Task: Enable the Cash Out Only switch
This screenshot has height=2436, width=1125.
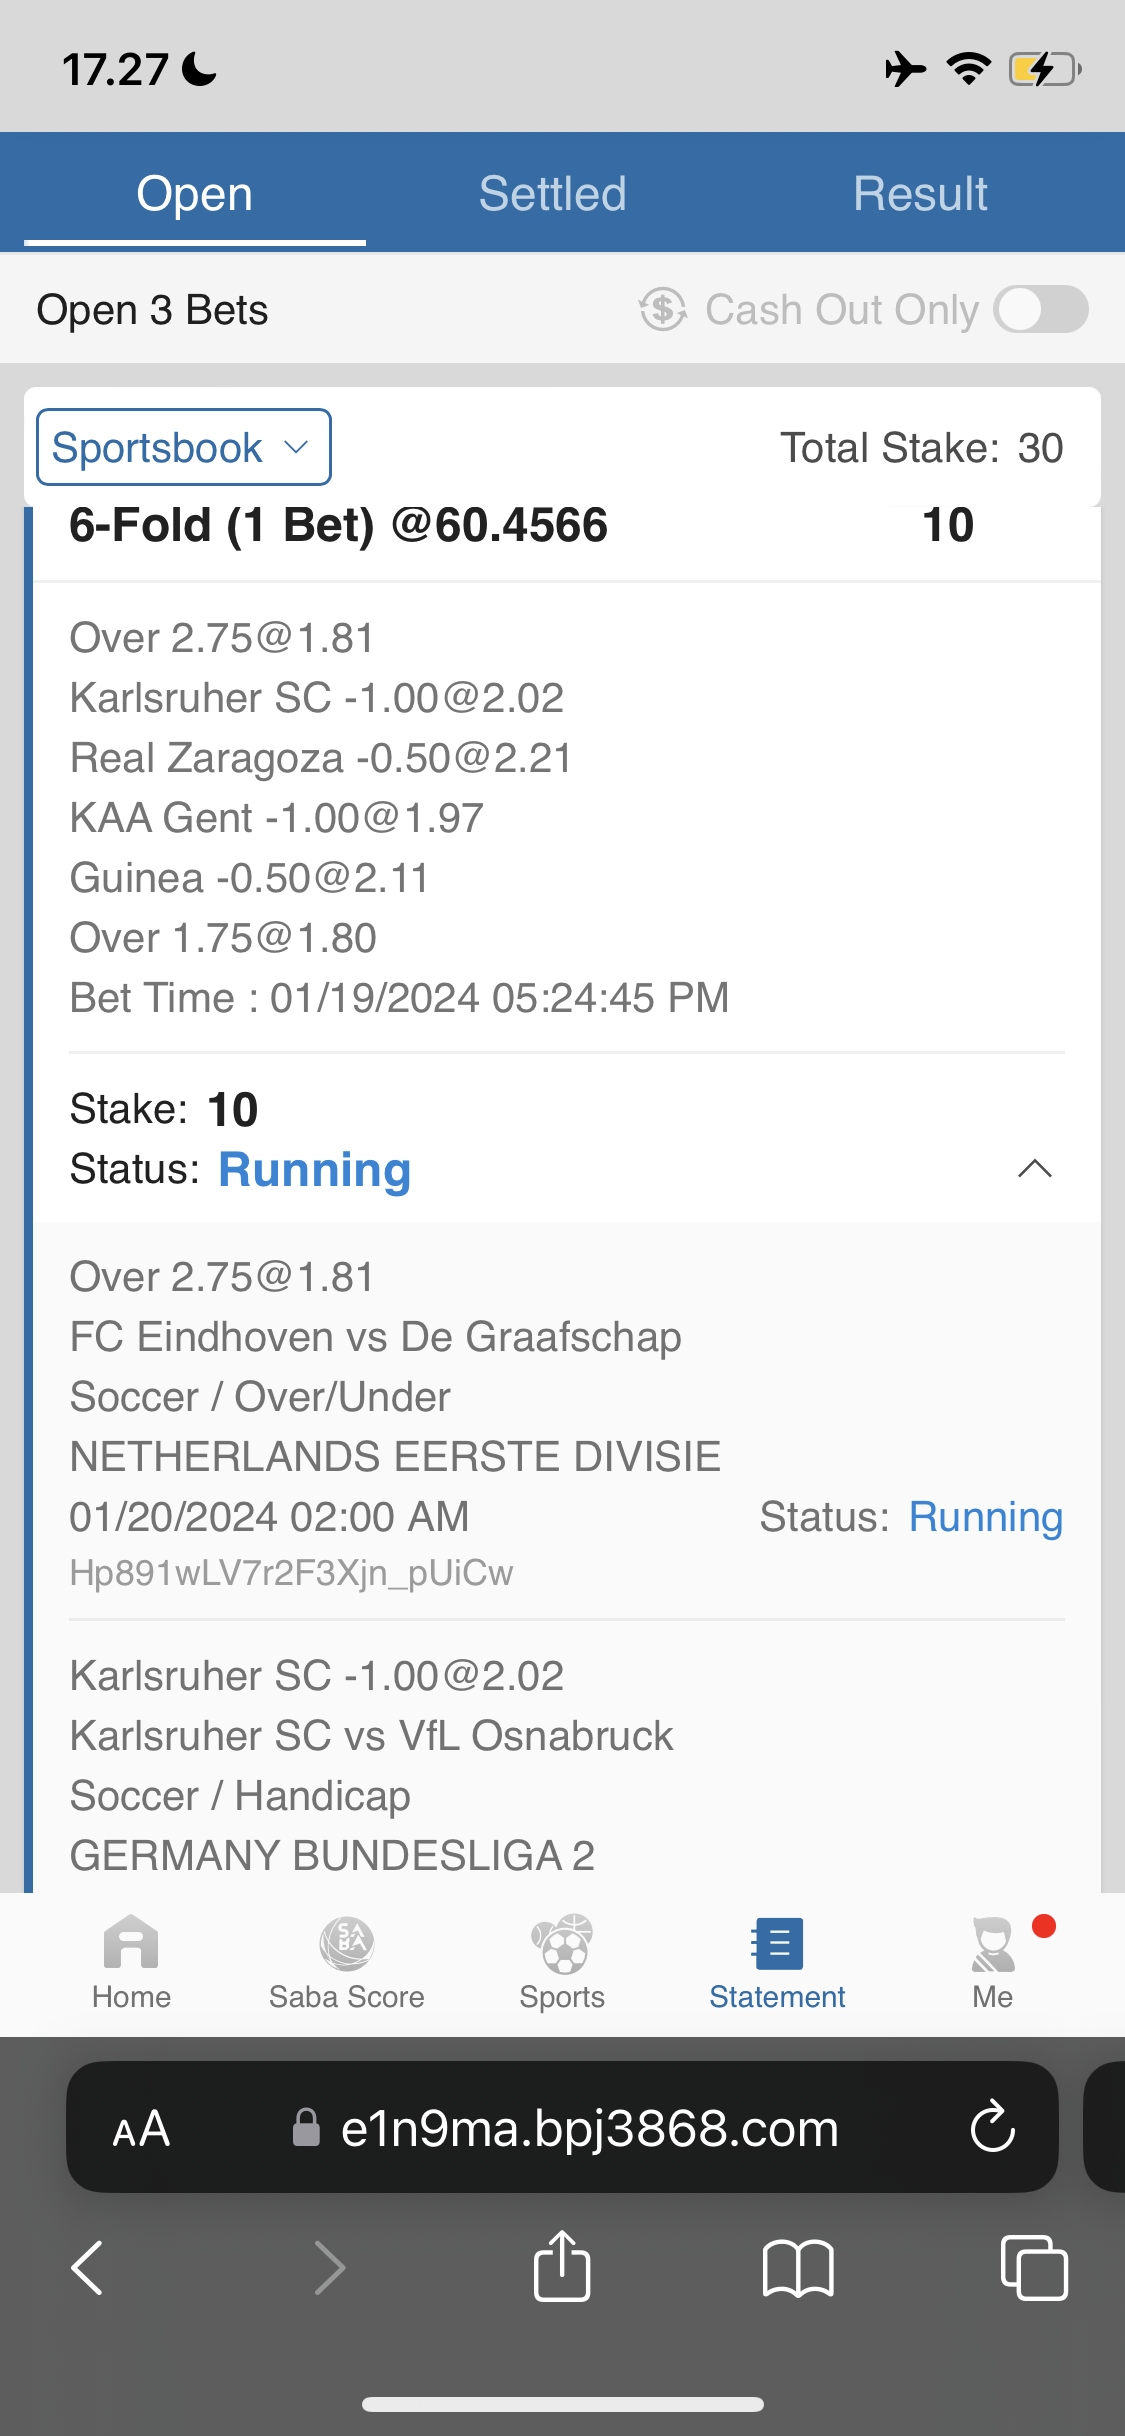Action: pos(1040,310)
